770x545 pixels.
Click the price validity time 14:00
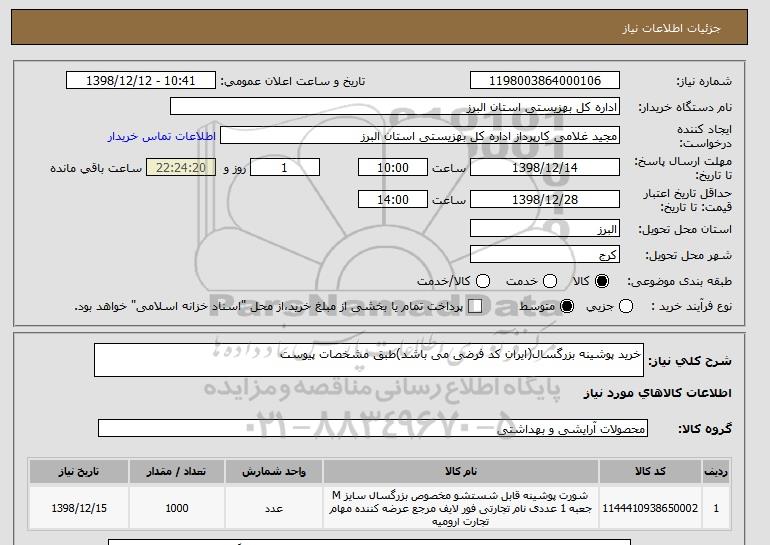coord(393,199)
